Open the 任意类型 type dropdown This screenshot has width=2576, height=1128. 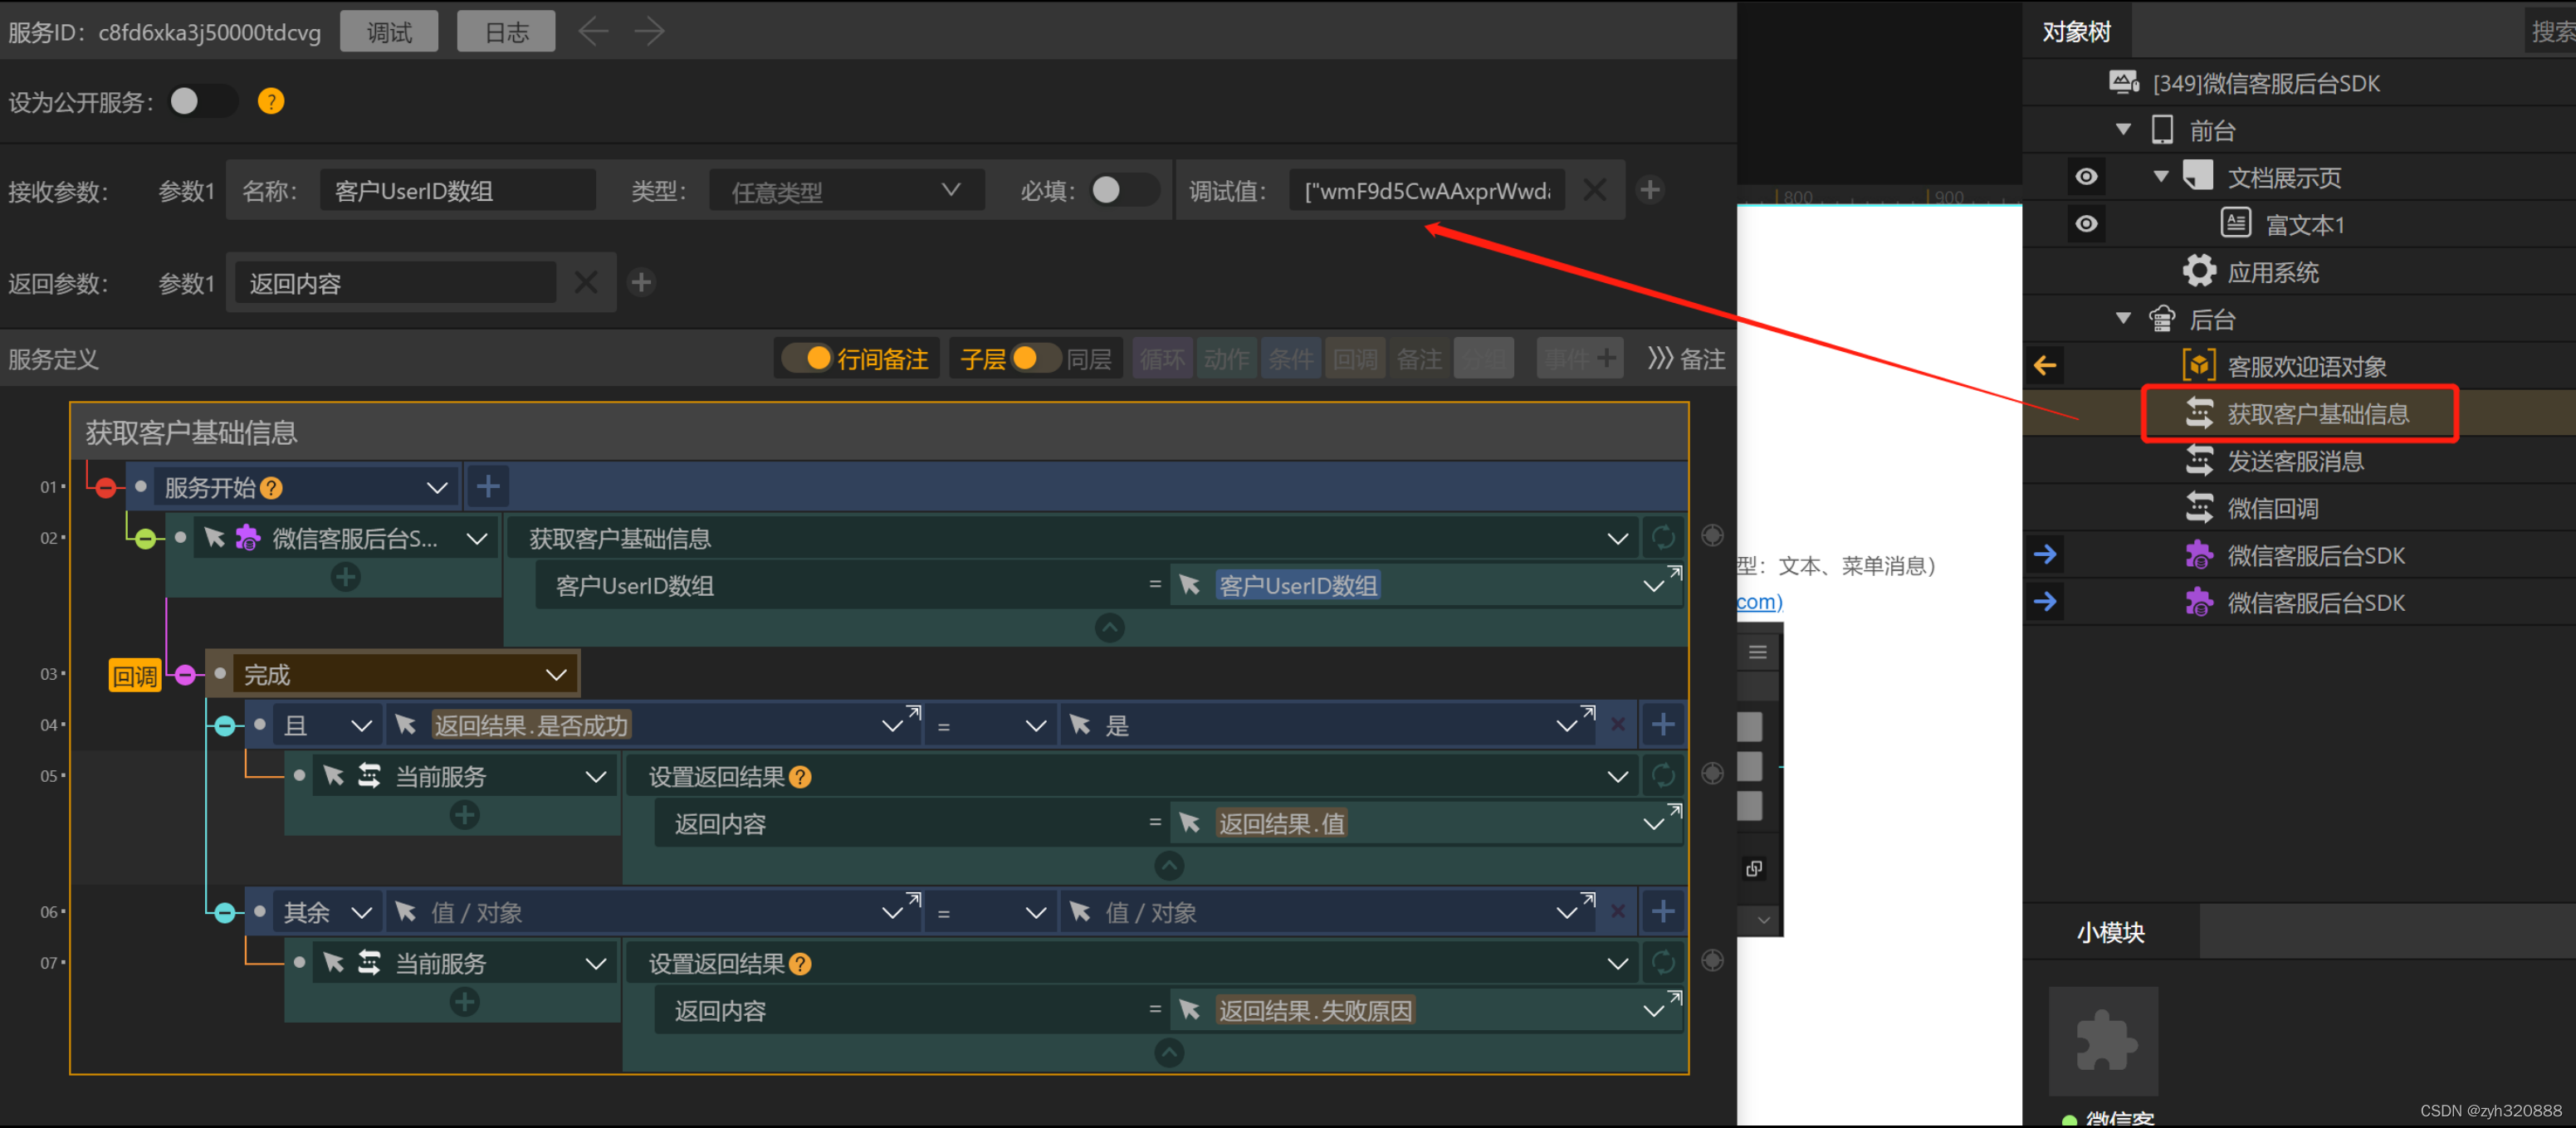coord(846,190)
